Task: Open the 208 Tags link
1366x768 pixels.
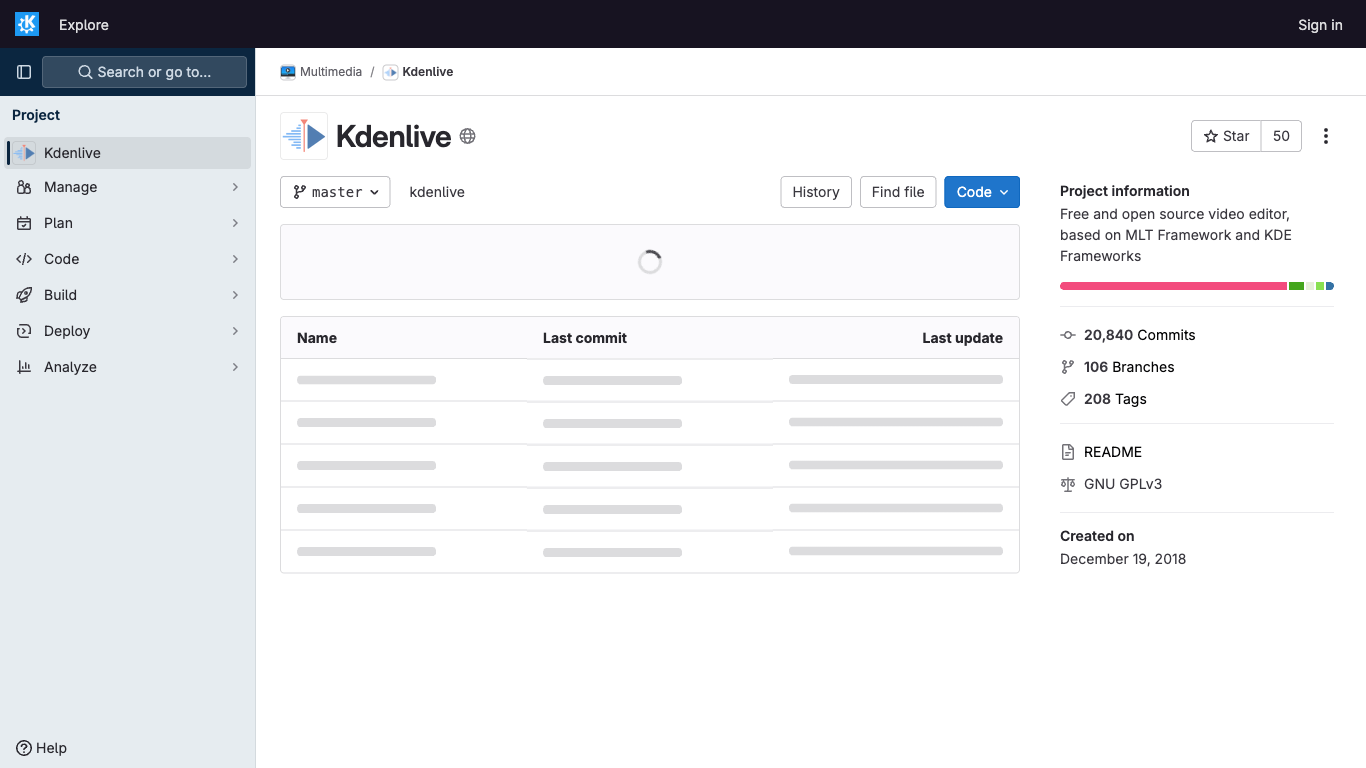Action: point(1115,399)
